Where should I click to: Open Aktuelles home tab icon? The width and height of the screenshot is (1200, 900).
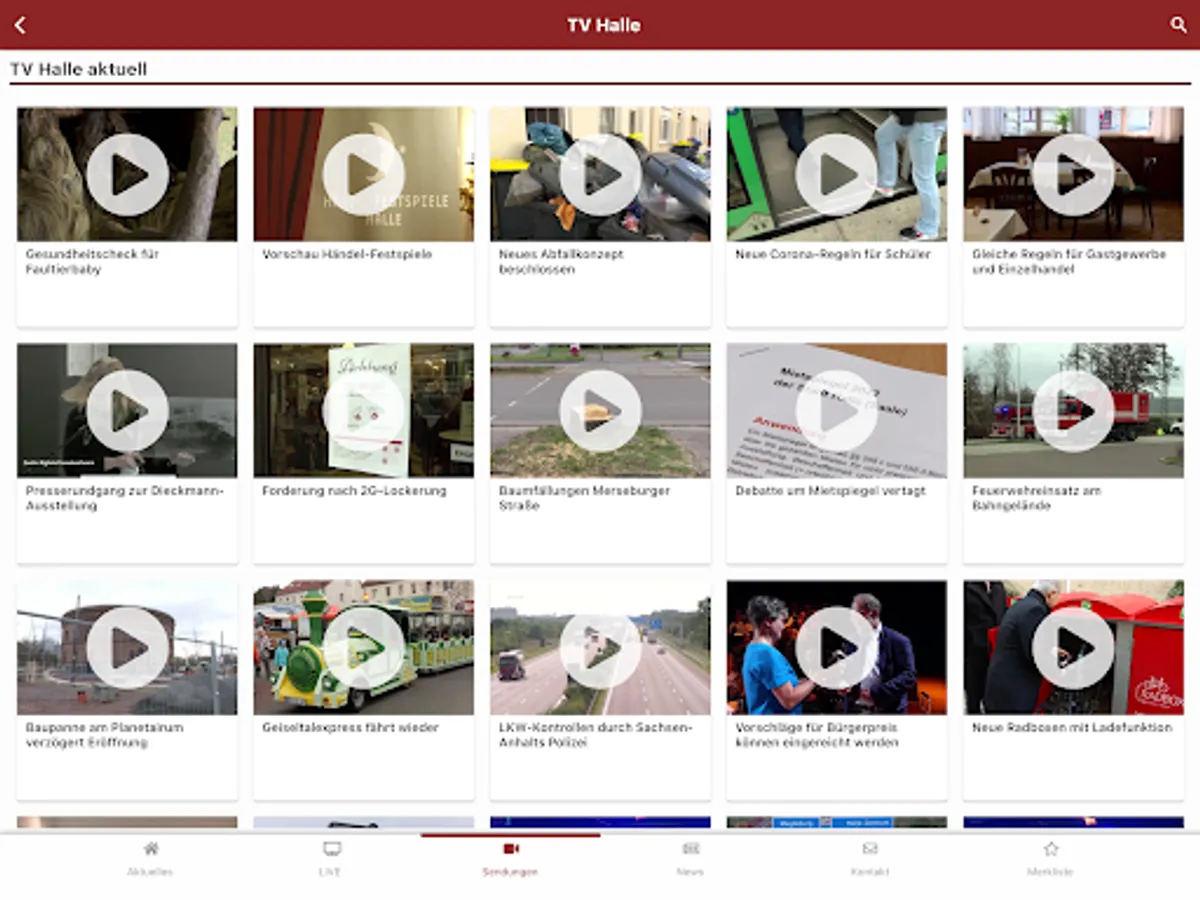pos(150,849)
